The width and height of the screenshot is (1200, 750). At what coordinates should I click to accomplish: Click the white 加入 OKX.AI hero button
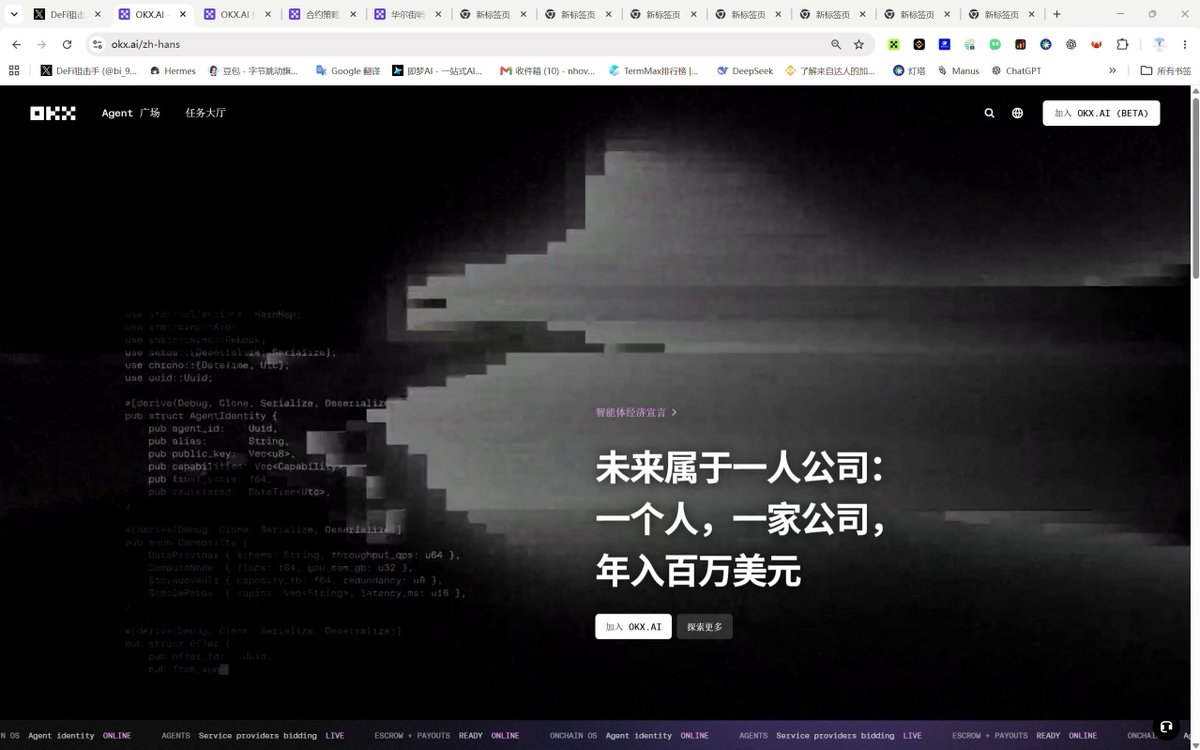point(633,627)
